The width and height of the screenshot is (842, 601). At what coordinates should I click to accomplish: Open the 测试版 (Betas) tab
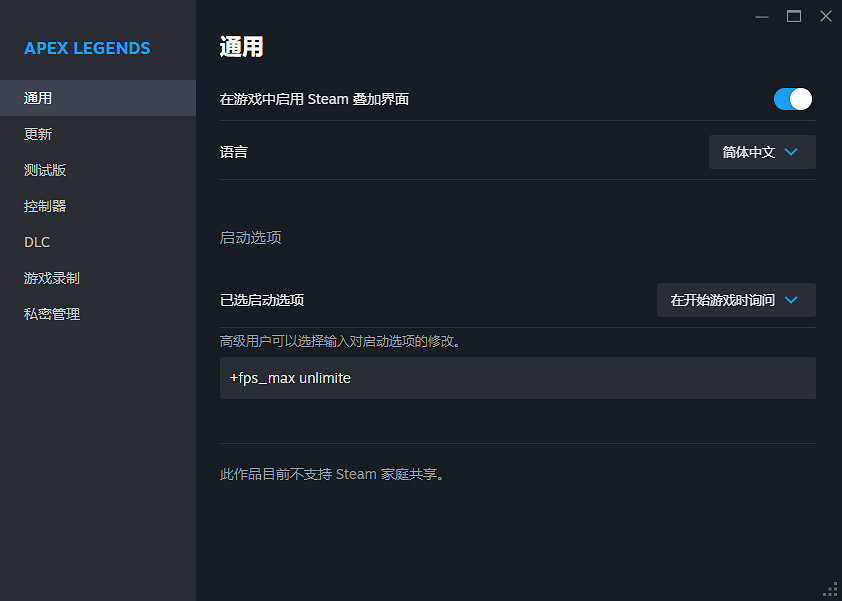(x=44, y=169)
